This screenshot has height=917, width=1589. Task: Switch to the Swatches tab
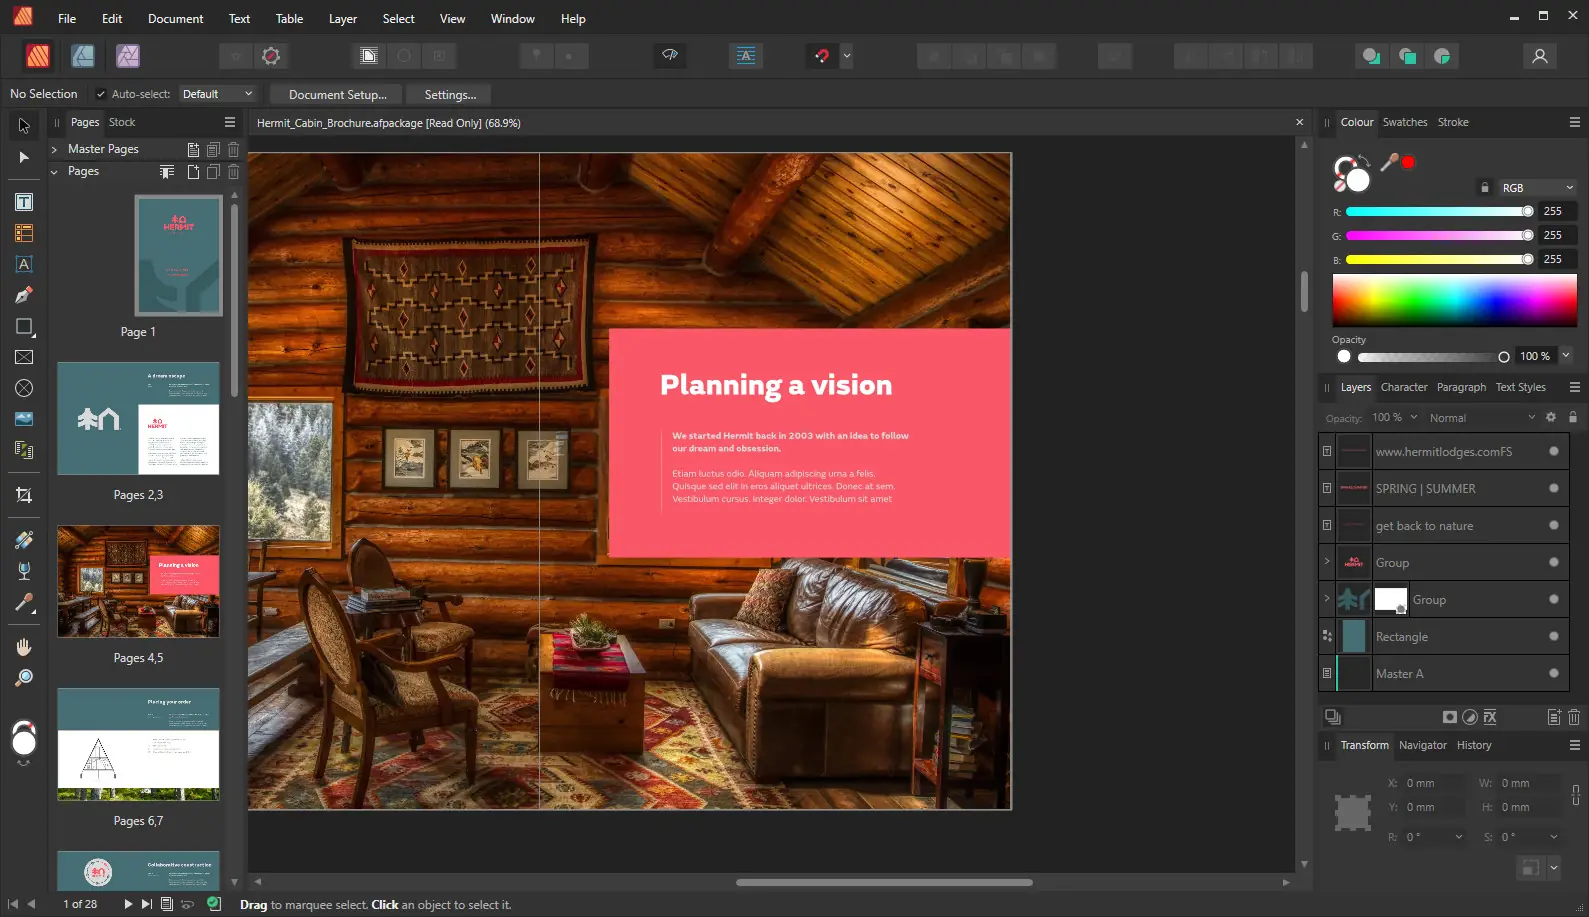(x=1404, y=122)
